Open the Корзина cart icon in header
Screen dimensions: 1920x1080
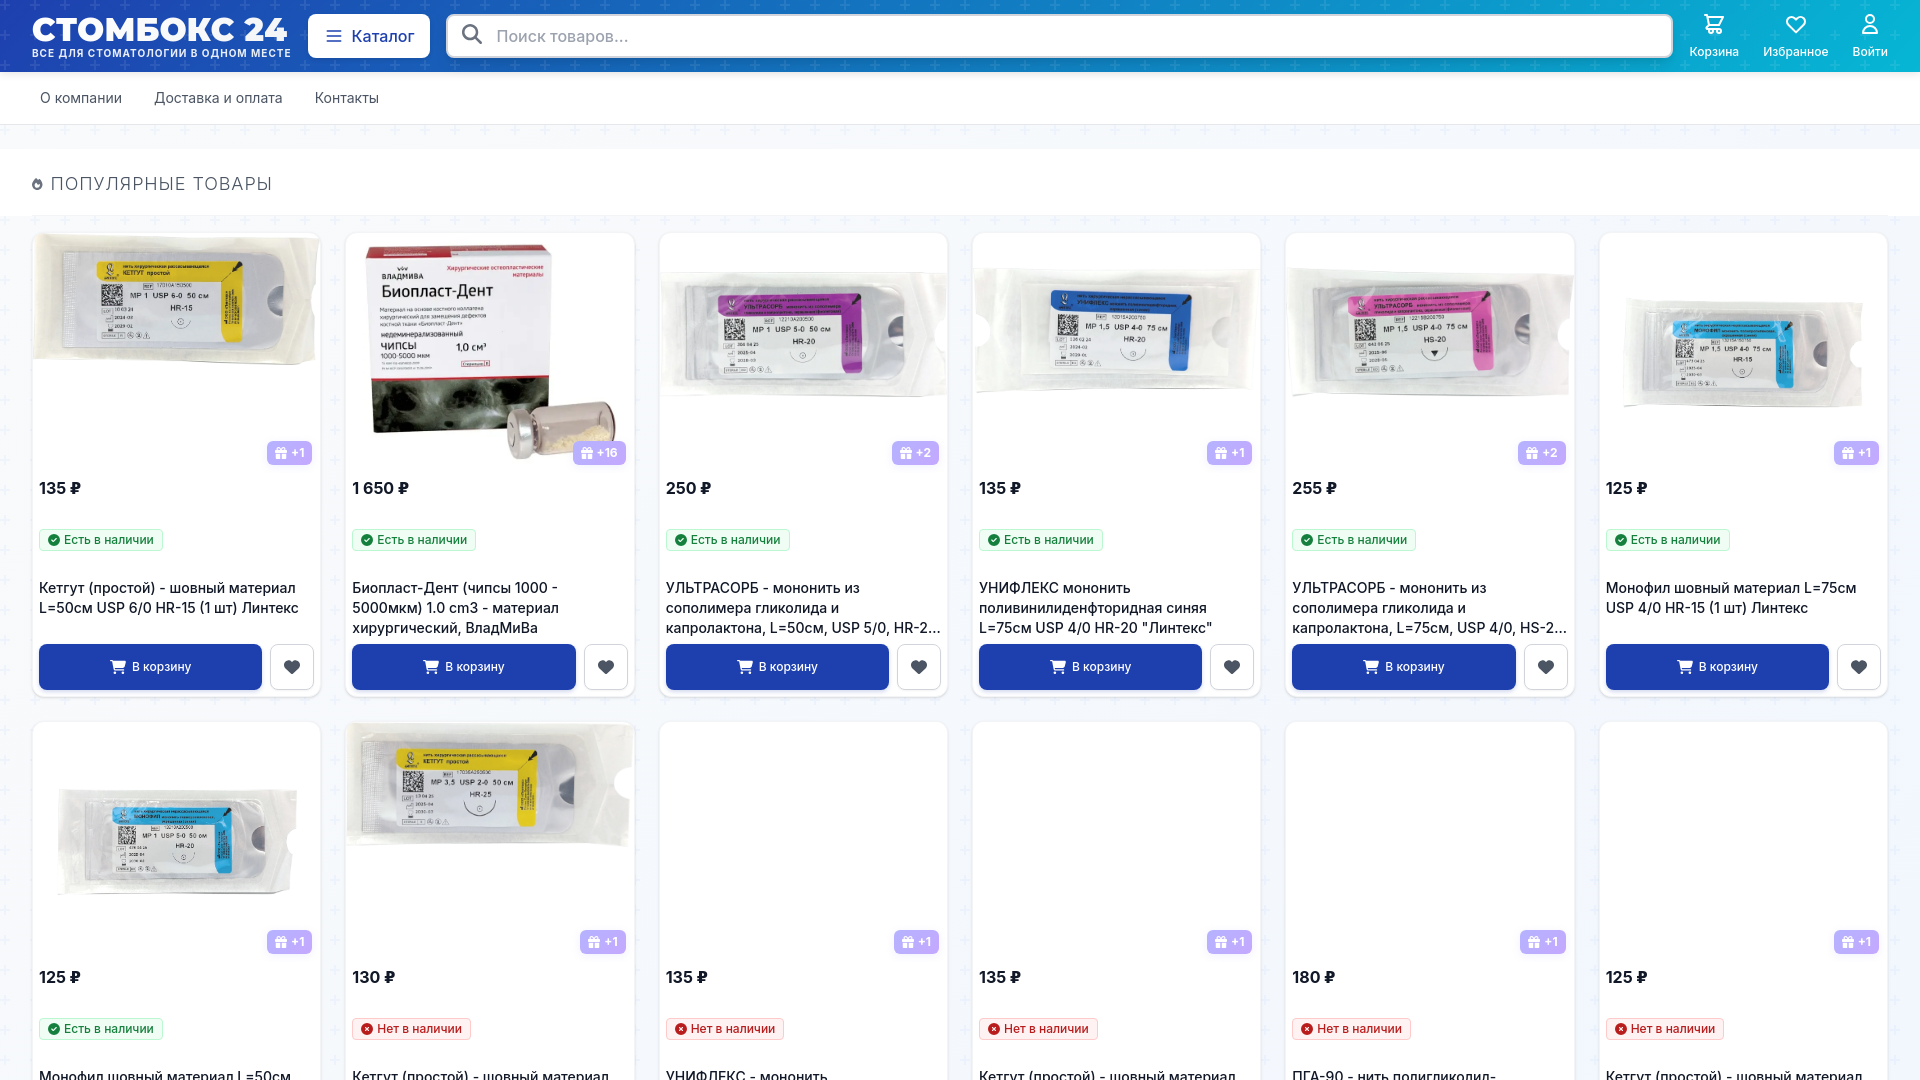click(x=1713, y=36)
